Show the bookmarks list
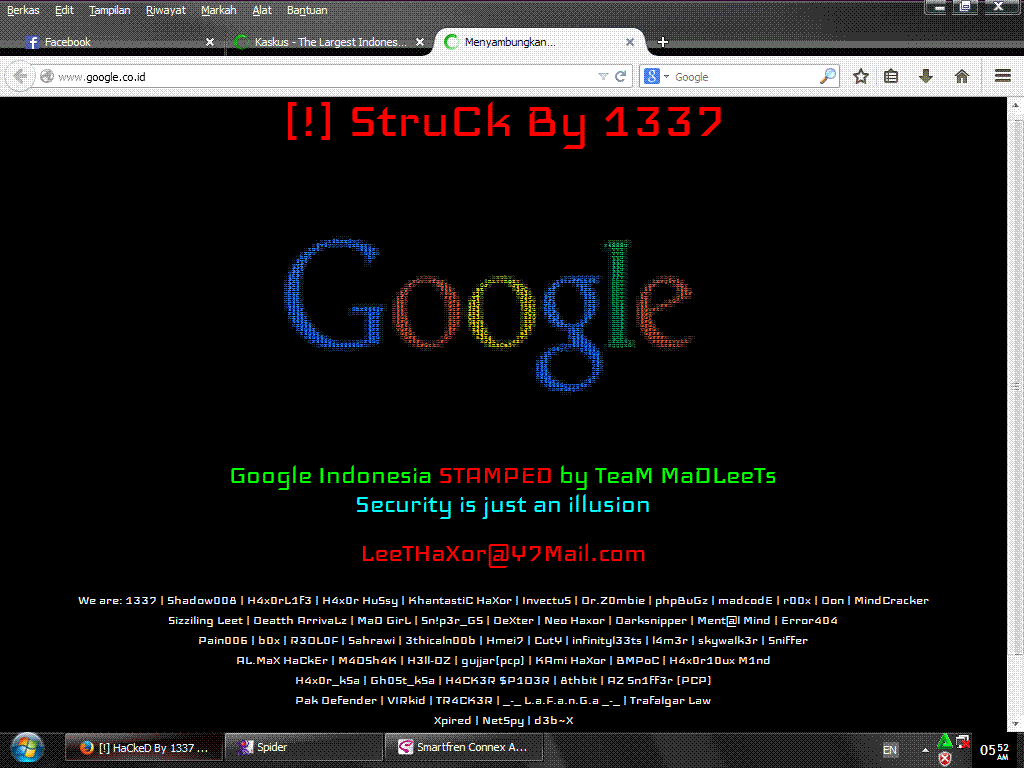The height and width of the screenshot is (768, 1024). [891, 76]
